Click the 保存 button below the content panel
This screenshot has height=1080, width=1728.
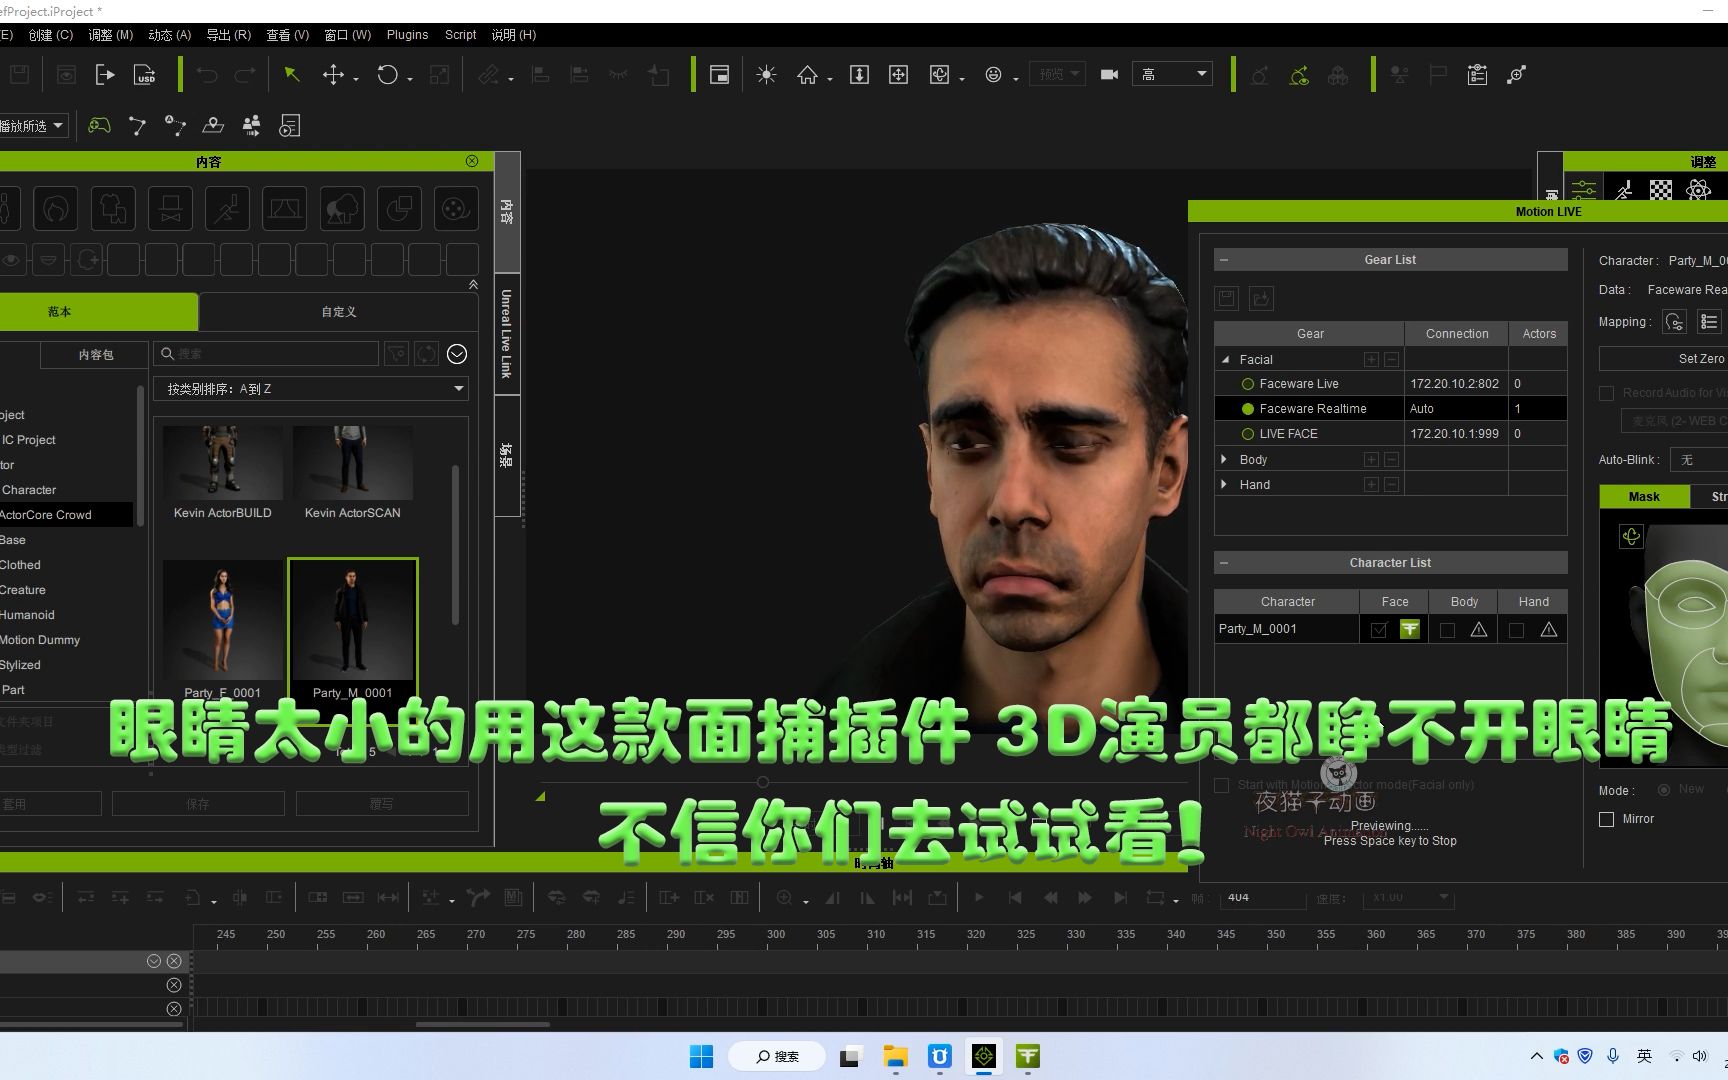(x=196, y=803)
